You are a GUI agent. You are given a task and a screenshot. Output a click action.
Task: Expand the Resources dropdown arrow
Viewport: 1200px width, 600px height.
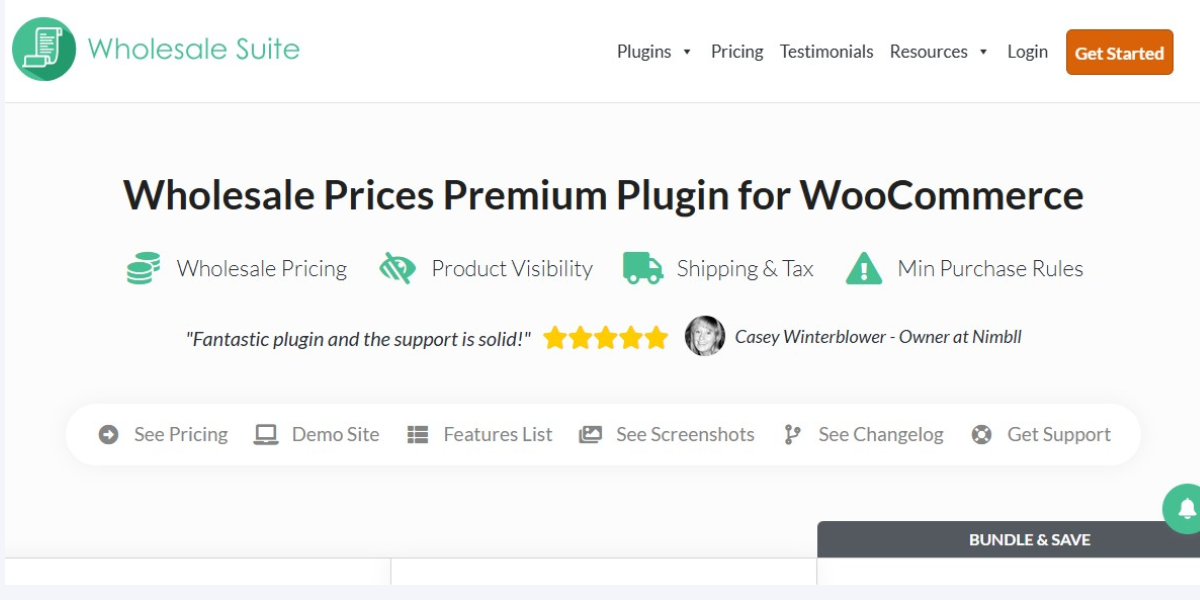tap(984, 52)
